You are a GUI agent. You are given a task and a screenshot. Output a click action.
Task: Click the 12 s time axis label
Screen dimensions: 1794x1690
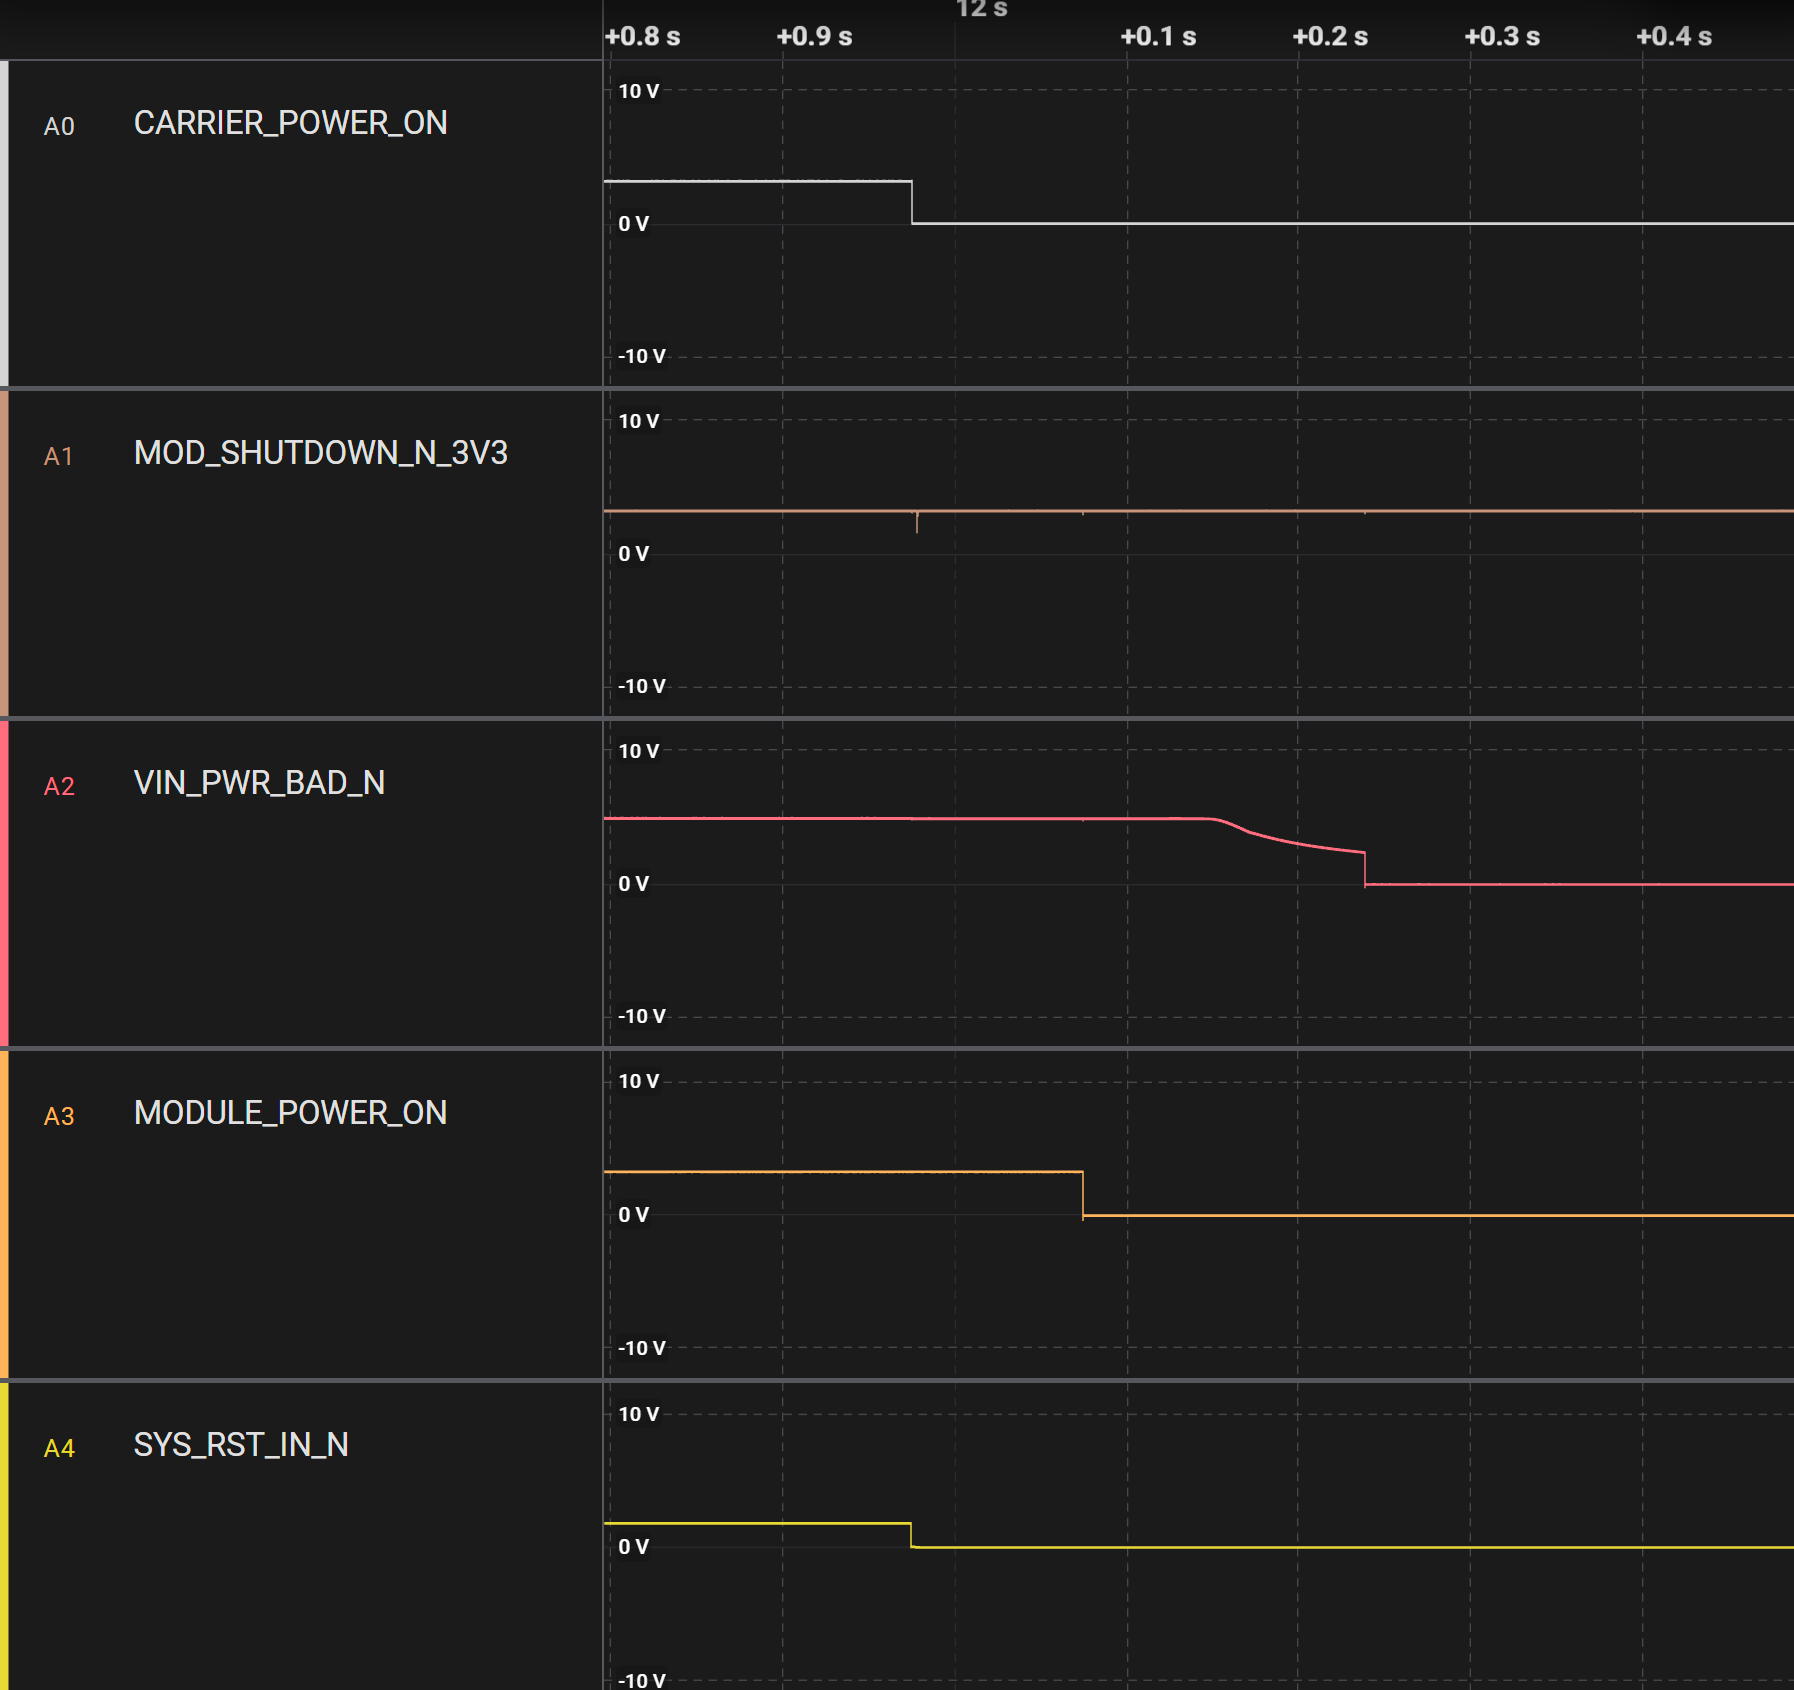point(981,9)
